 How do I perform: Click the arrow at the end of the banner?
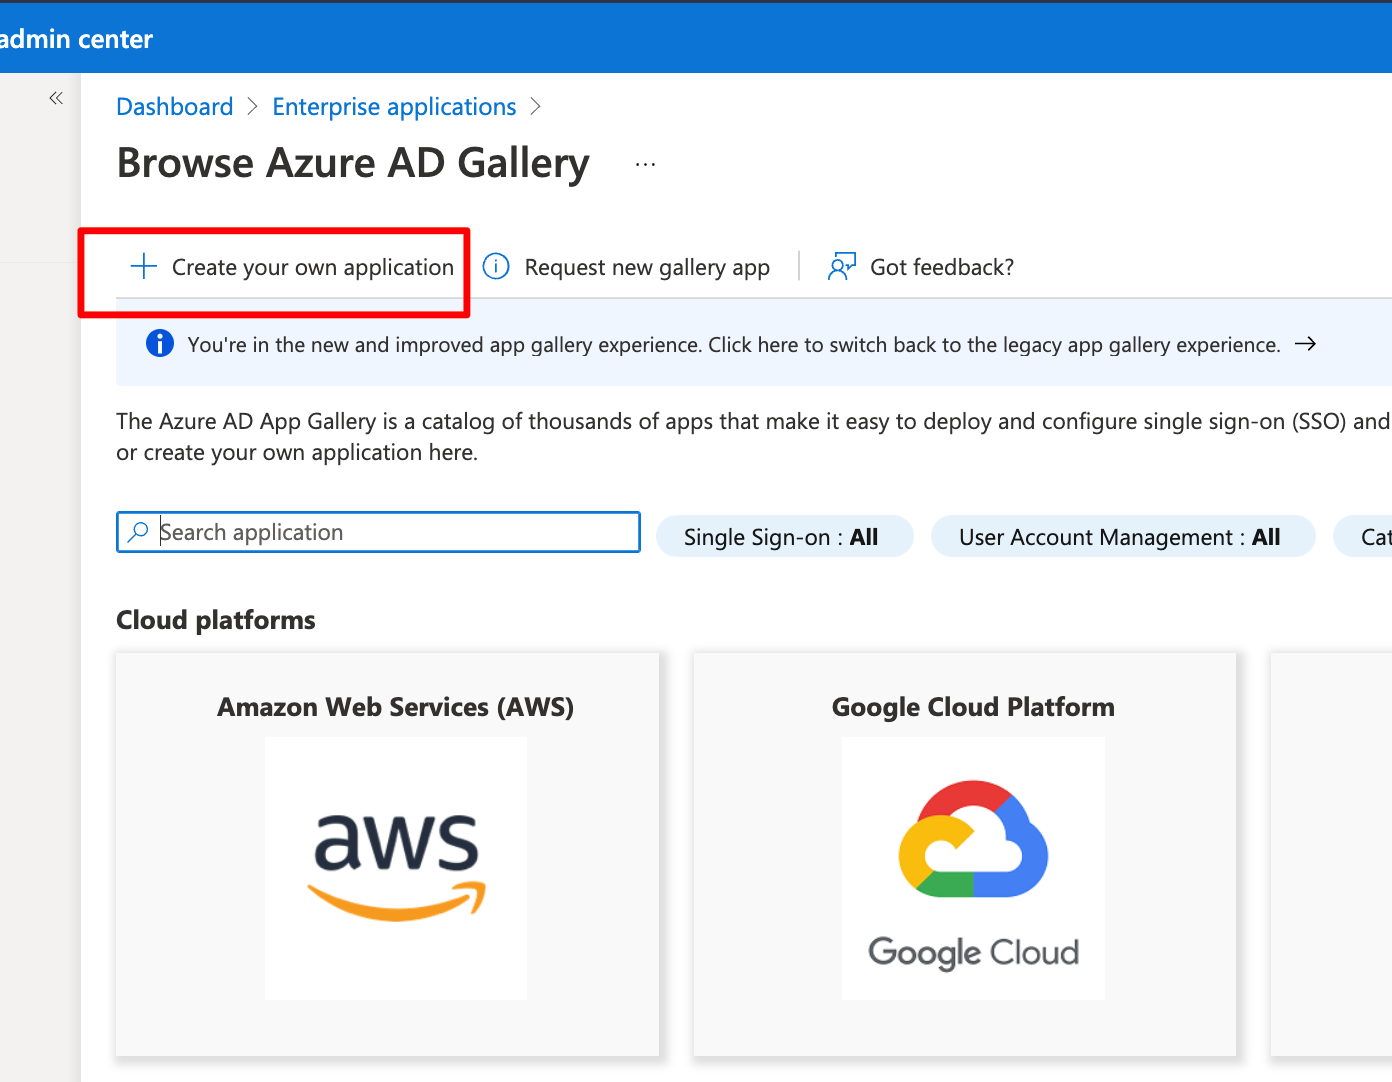point(1305,344)
